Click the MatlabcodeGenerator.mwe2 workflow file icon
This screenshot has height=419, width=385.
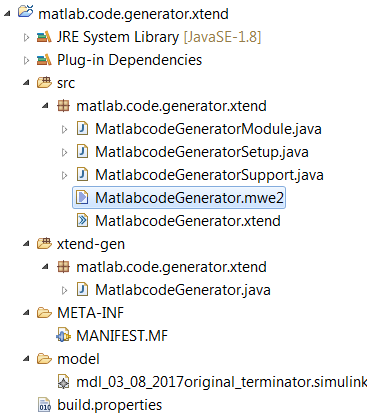pos(82,198)
